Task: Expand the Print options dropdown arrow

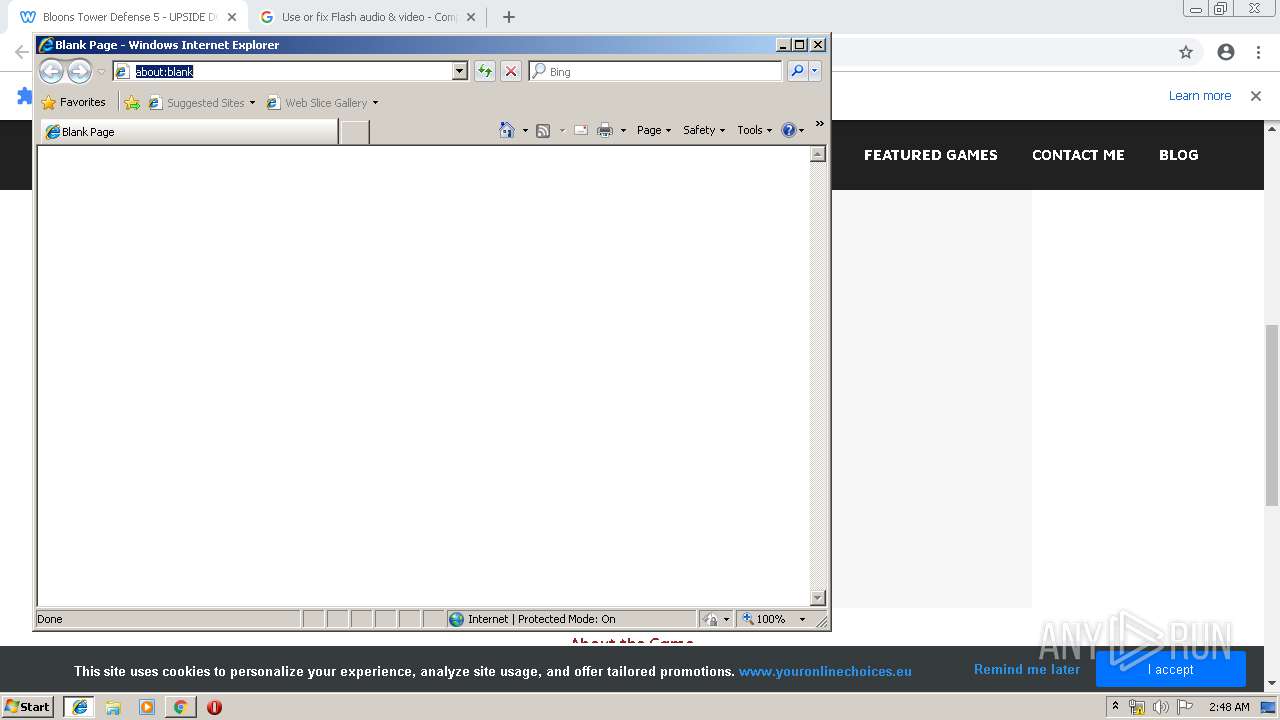Action: click(623, 130)
